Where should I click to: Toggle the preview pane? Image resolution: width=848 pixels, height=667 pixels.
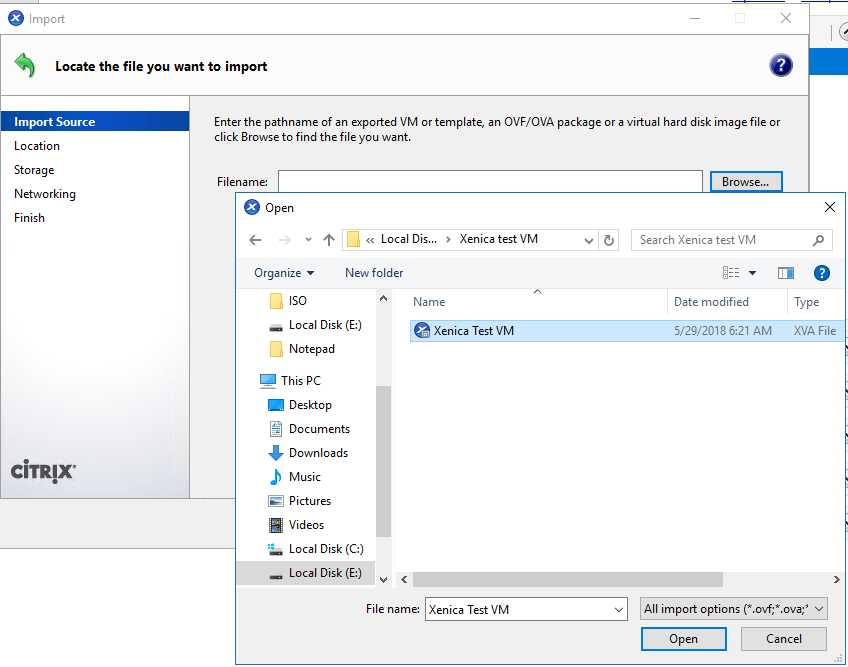pos(786,273)
